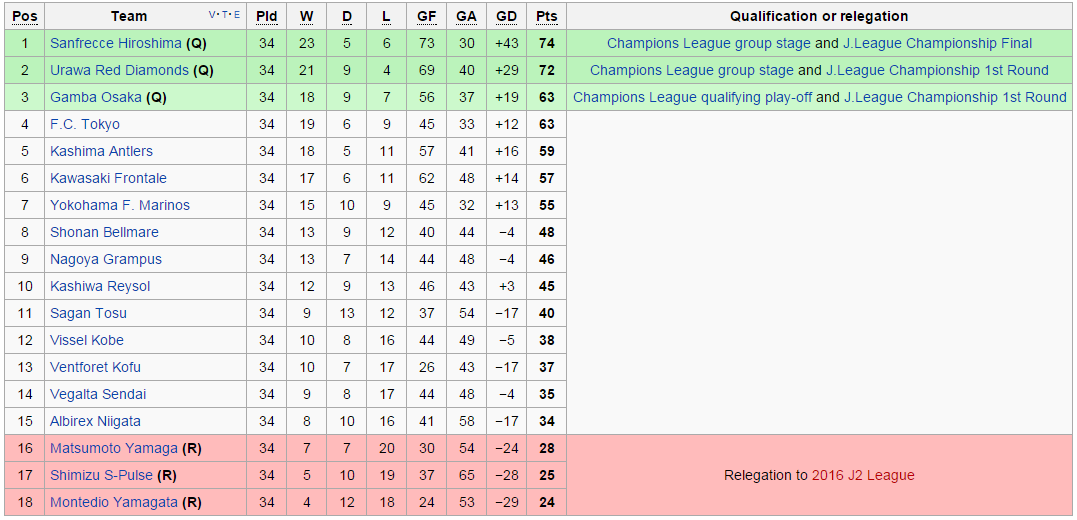Click the GD column header

[506, 16]
